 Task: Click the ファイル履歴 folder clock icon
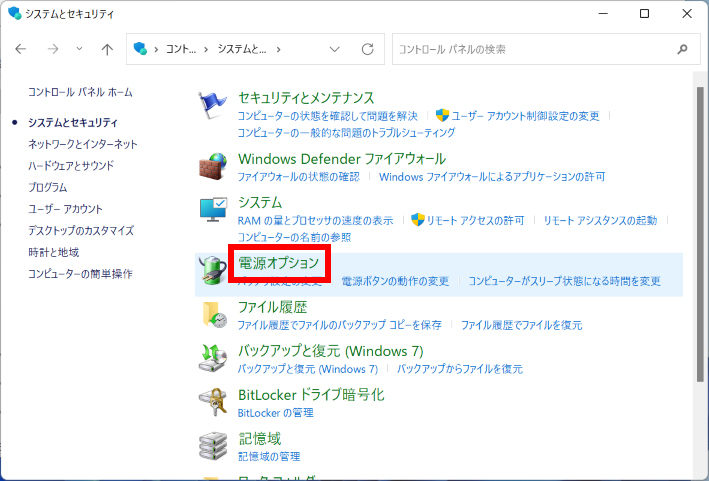coord(214,315)
